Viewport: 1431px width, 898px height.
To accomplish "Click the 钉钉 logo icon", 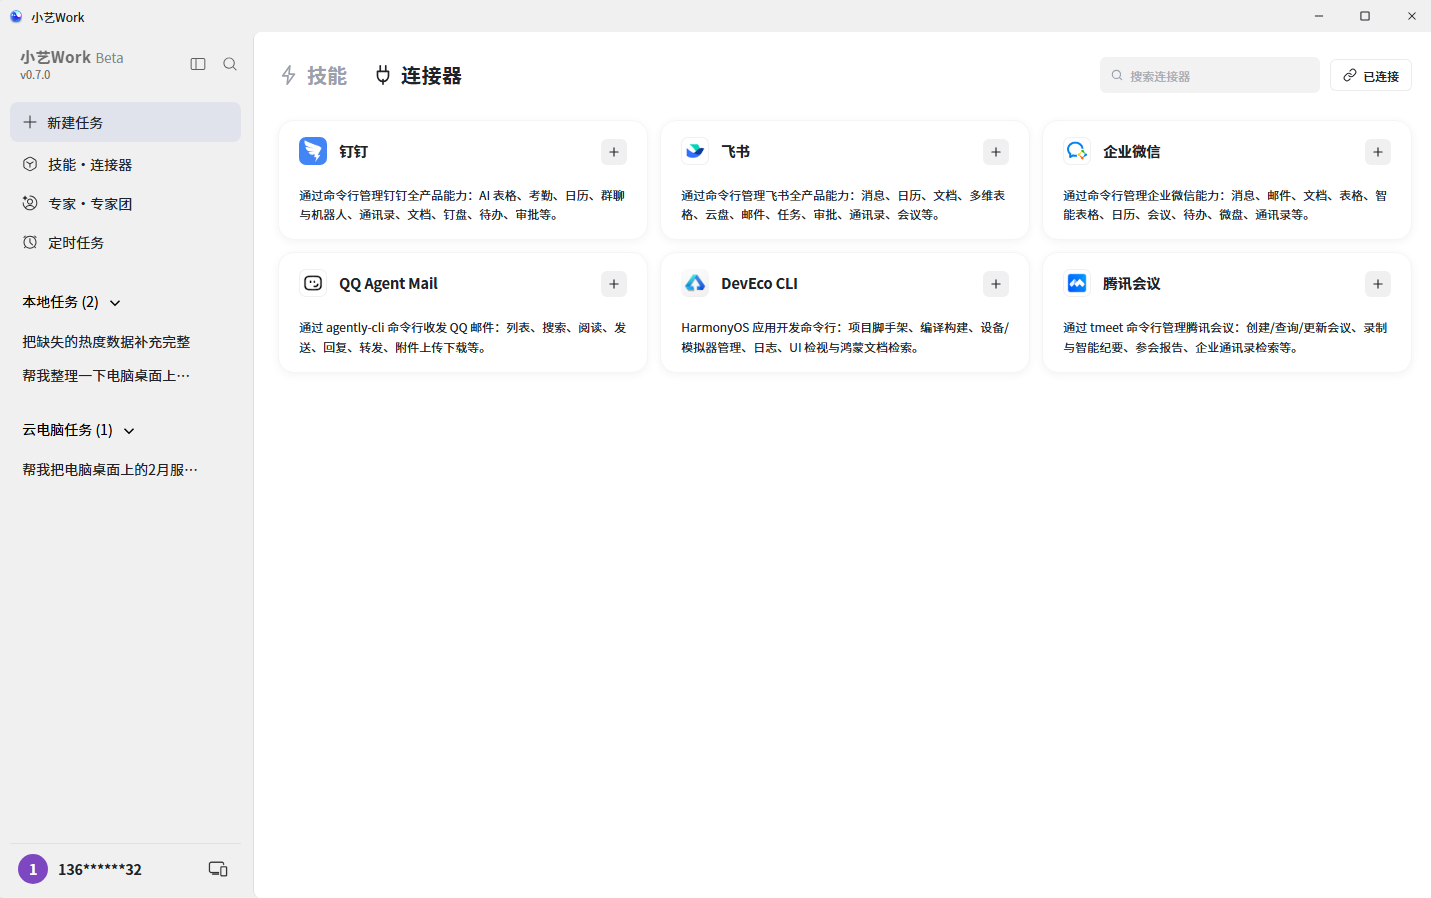I will (313, 151).
